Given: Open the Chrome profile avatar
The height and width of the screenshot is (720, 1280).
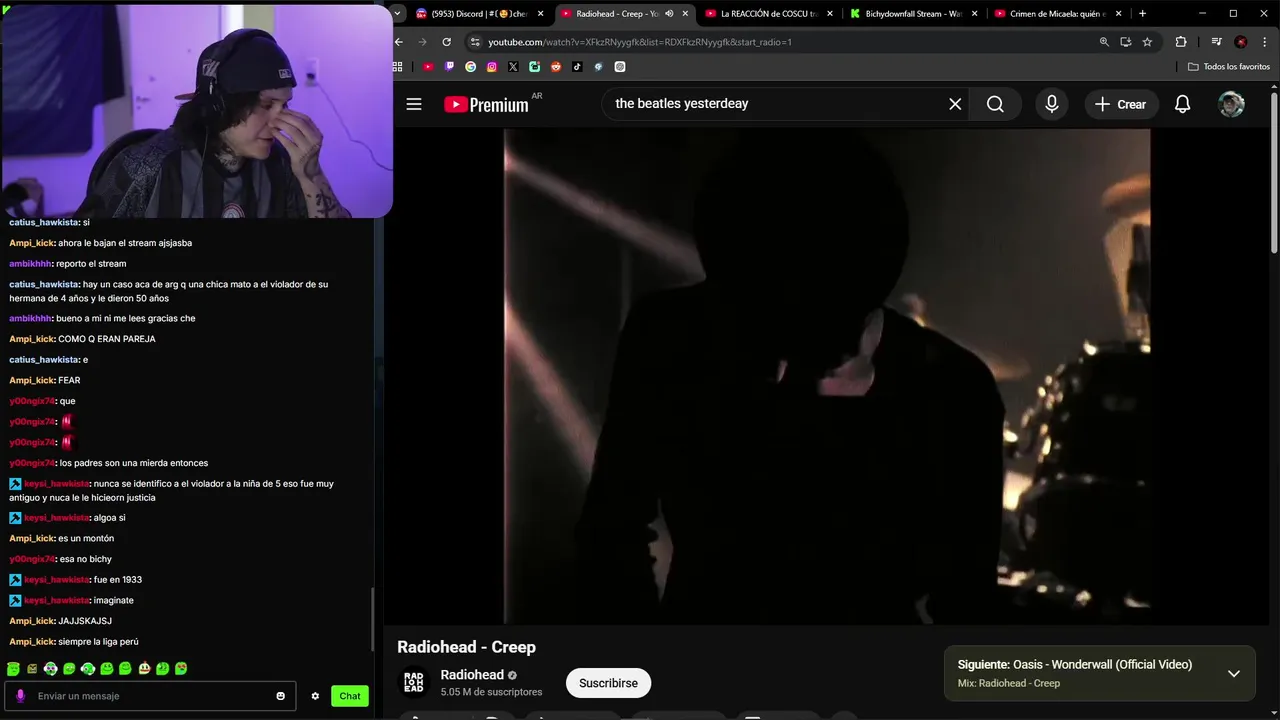Looking at the screenshot, I should pyautogui.click(x=1241, y=42).
